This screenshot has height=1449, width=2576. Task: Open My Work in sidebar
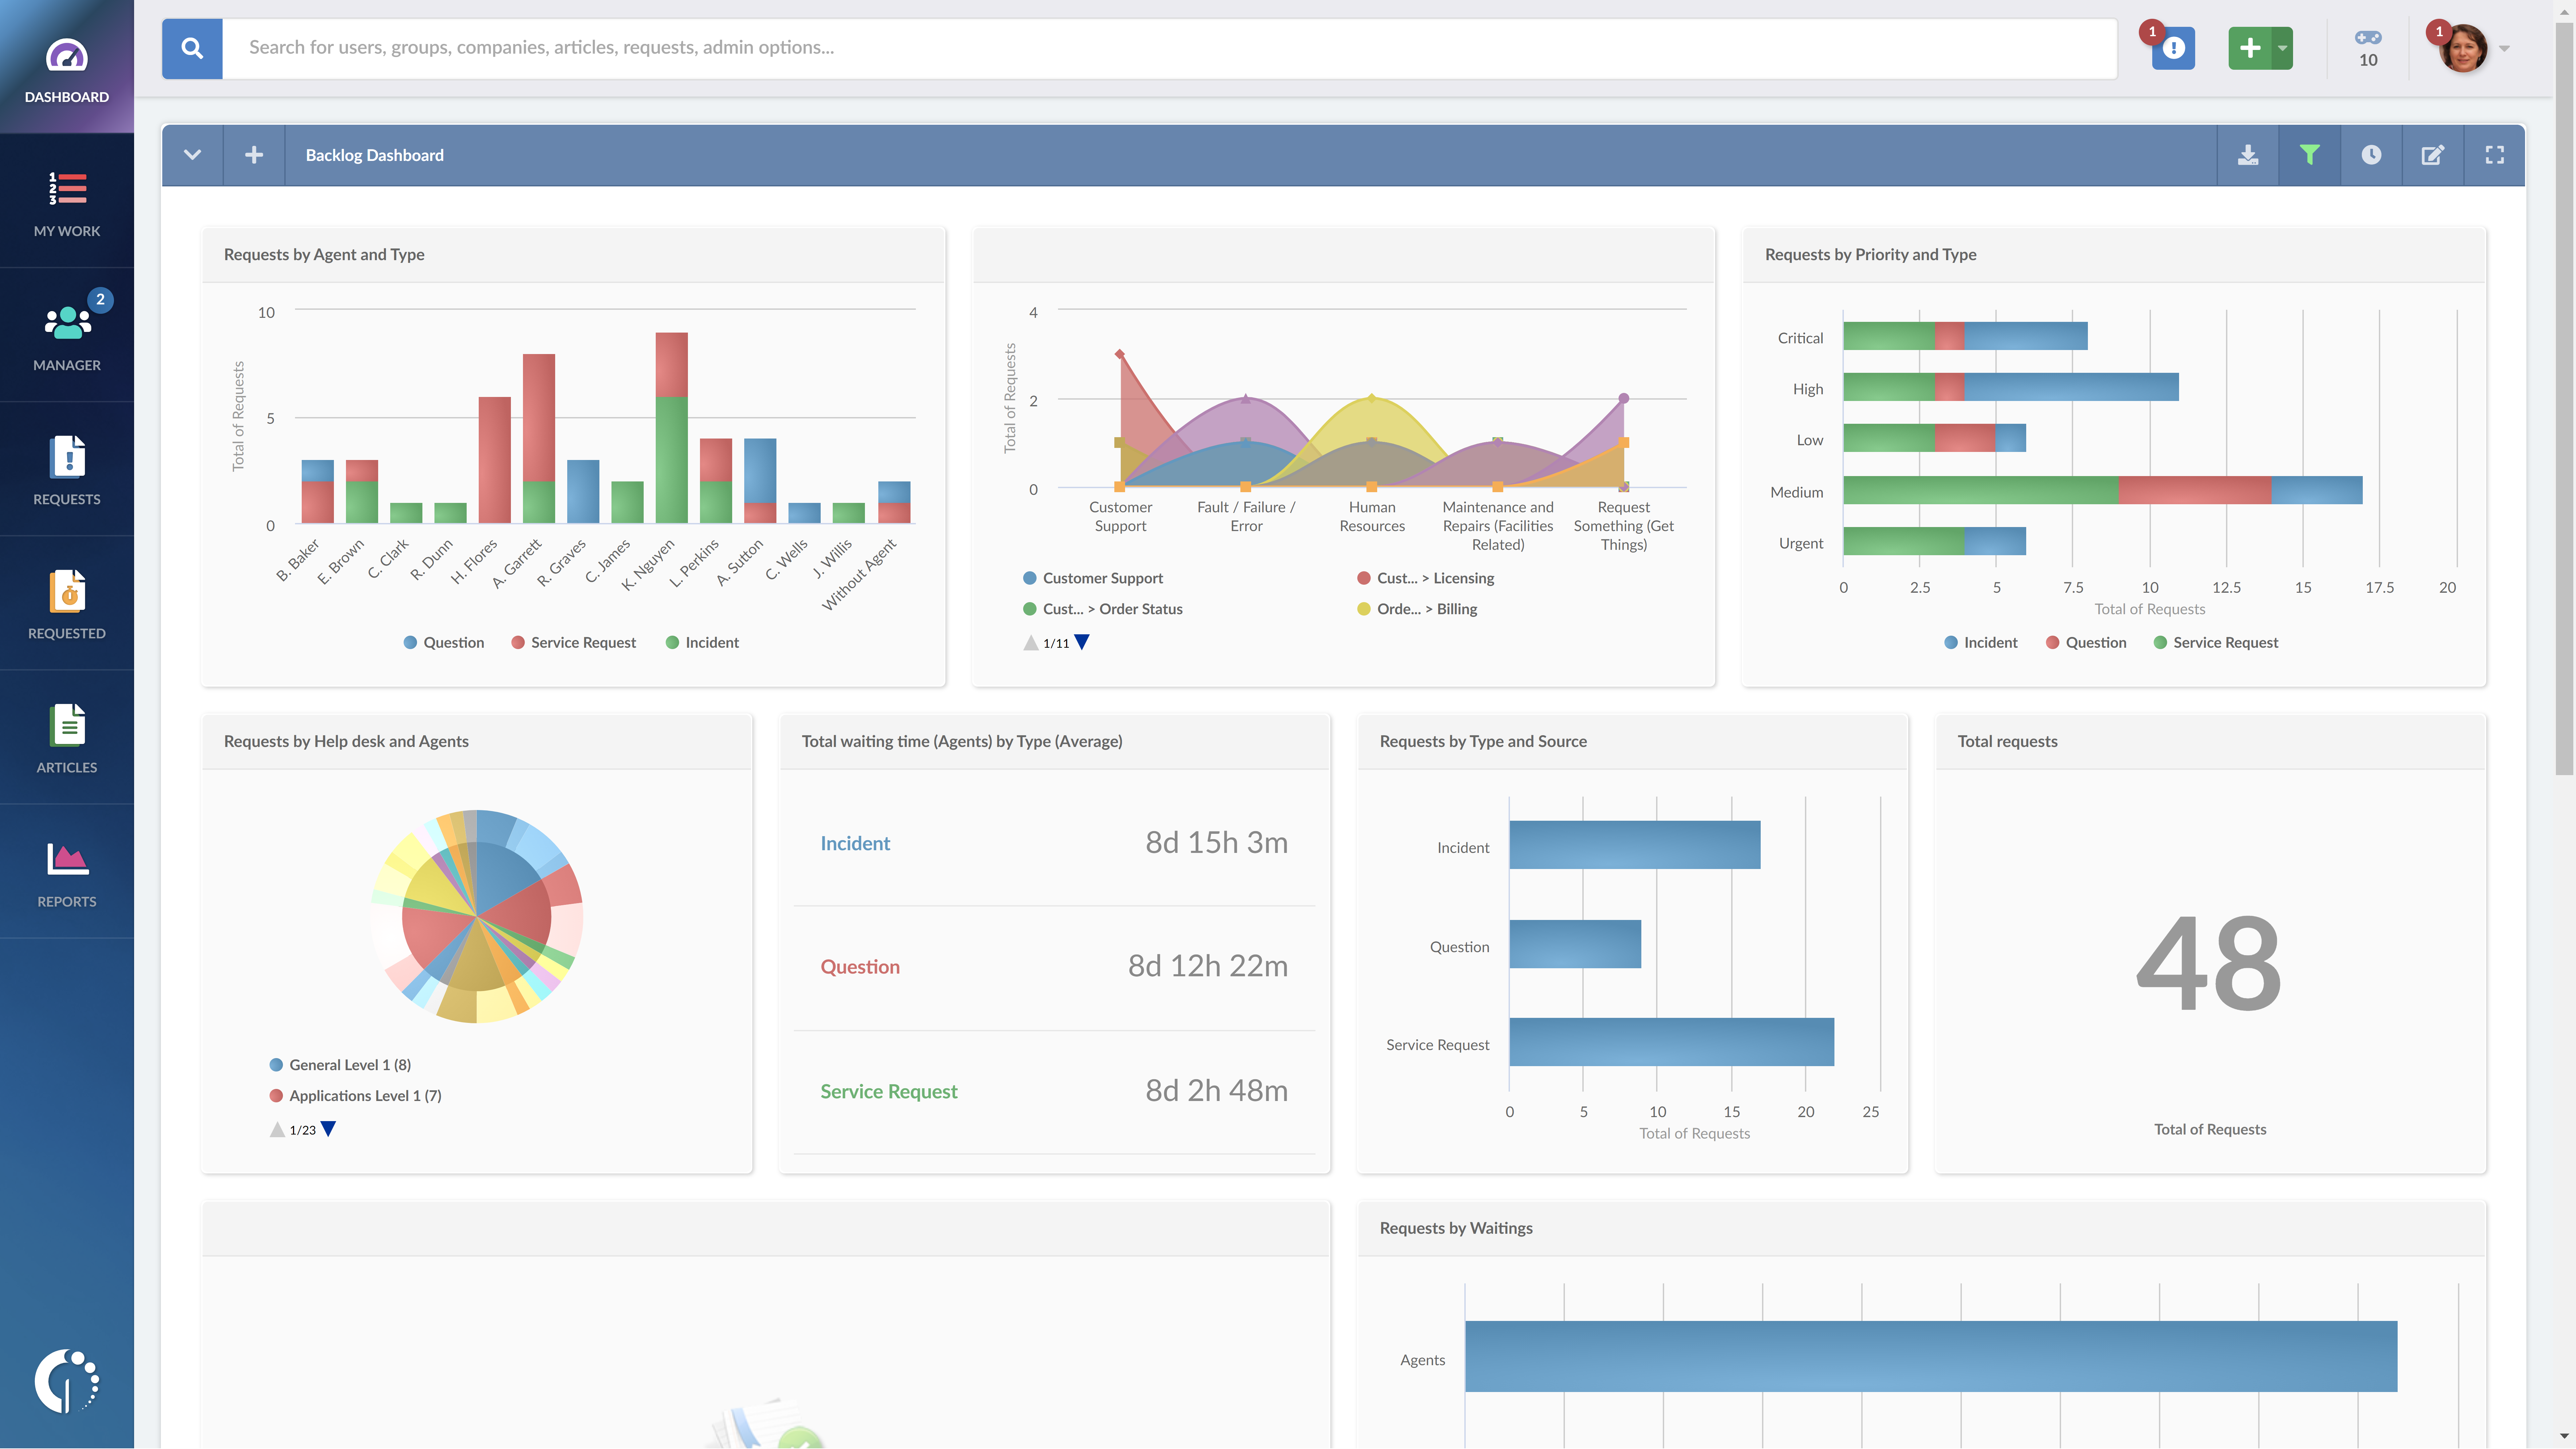click(67, 201)
